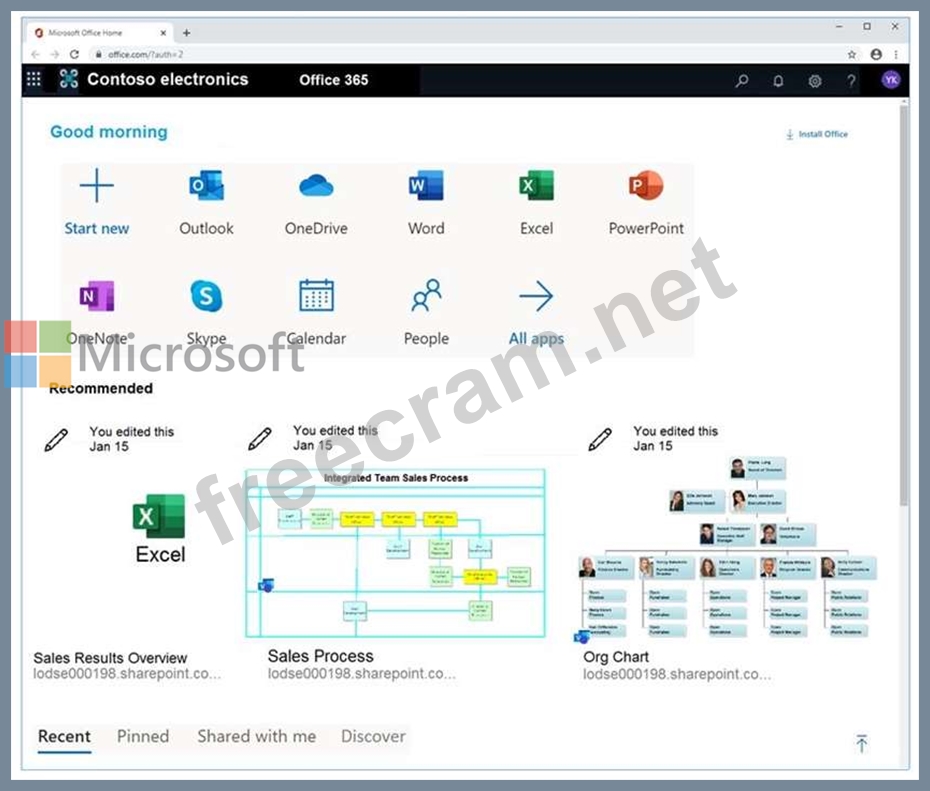Open the browser profile icon
The image size is (930, 791).
[876, 54]
